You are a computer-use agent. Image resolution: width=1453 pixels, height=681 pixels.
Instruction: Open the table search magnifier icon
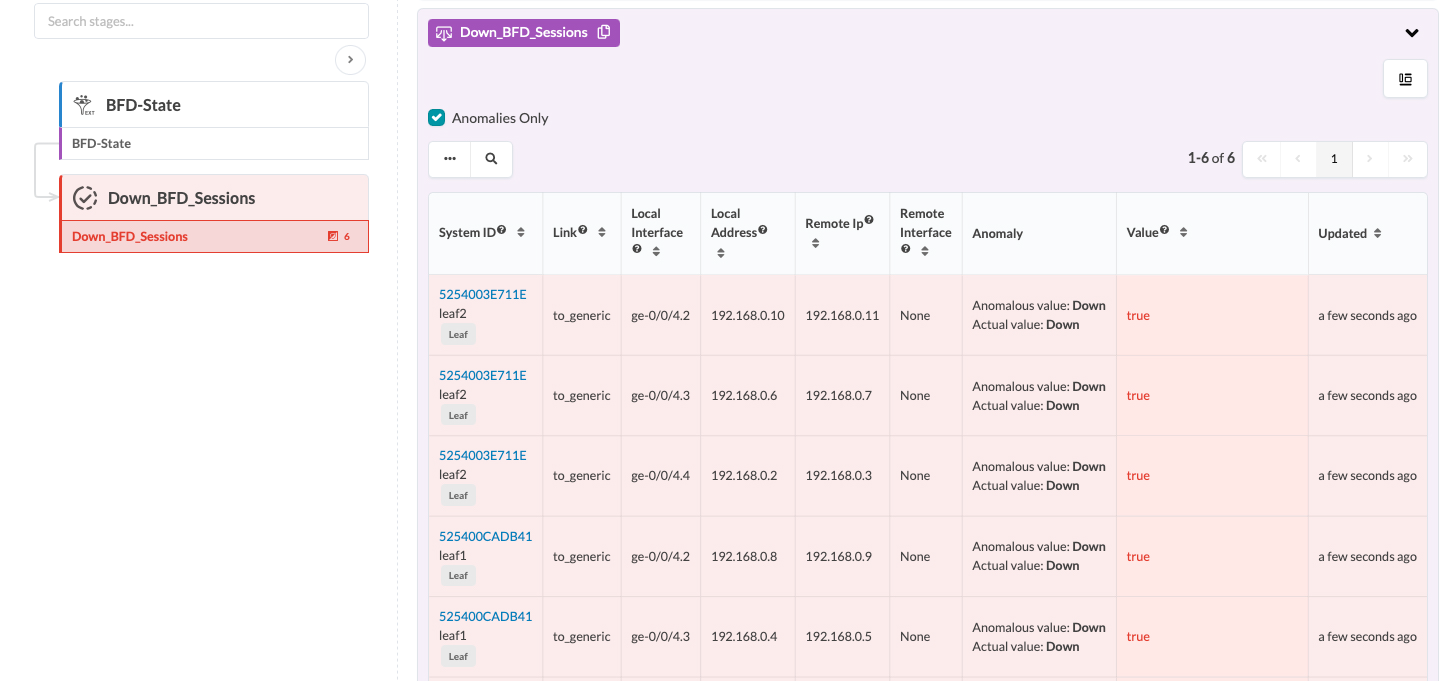491,159
